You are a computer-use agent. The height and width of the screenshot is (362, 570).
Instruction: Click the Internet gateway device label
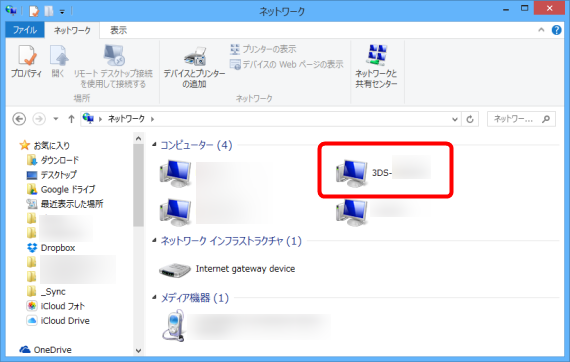tap(245, 269)
